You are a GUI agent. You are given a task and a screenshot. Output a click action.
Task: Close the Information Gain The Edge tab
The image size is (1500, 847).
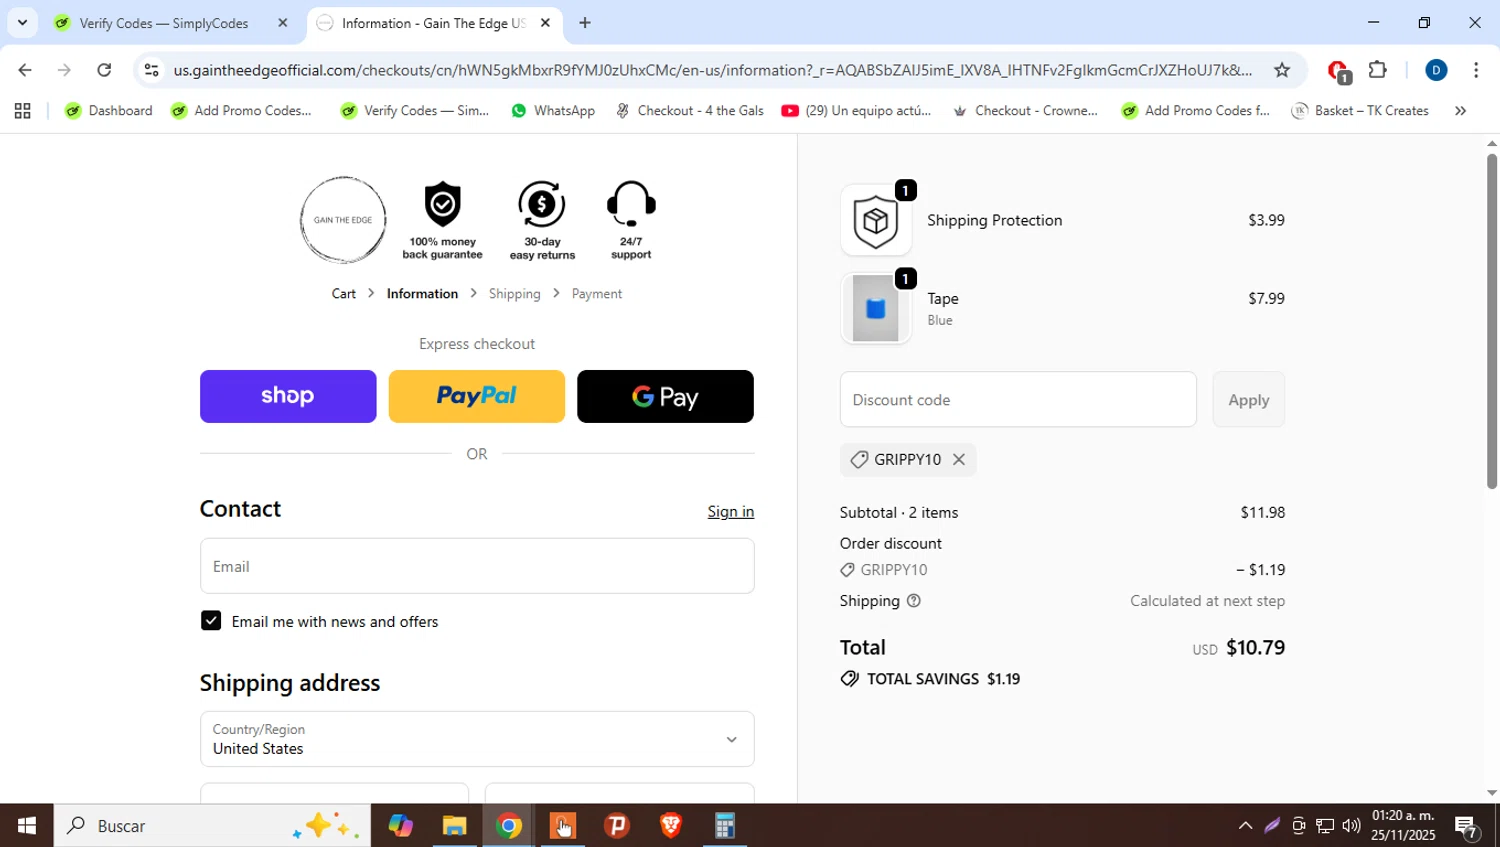[x=545, y=23]
